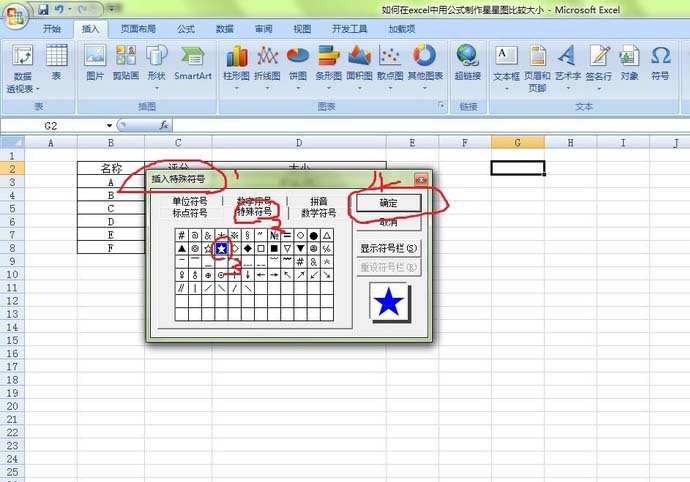Pick the section sign § symbol
Screen dimensions: 690x482
click(247, 235)
